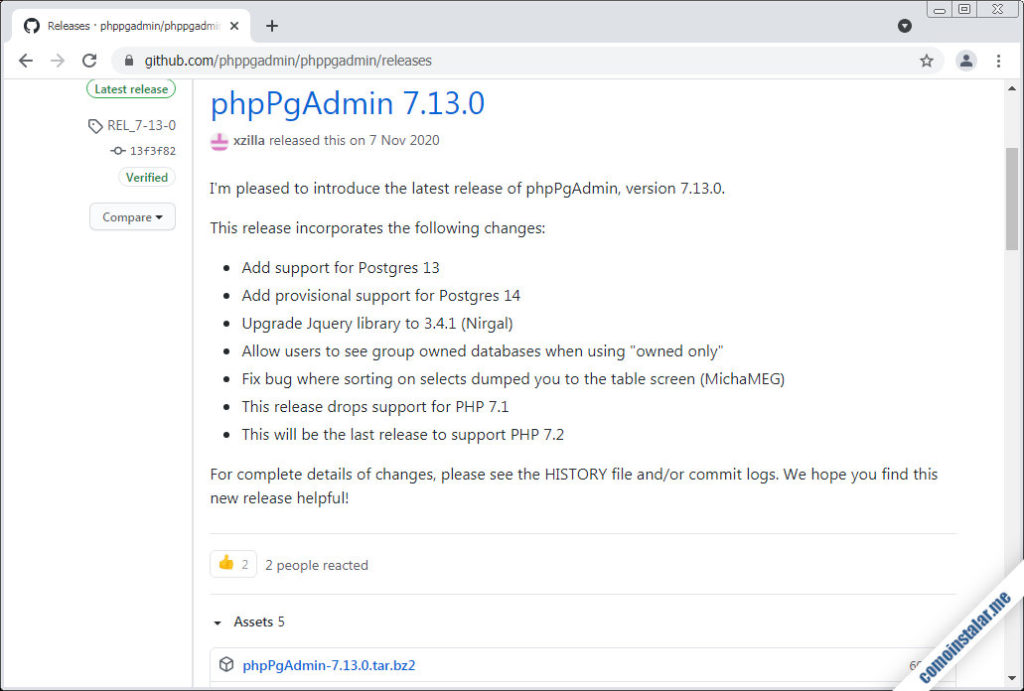The width and height of the screenshot is (1024, 691).
Task: Click the package icon beside the tar.bz2 asset
Action: click(227, 664)
